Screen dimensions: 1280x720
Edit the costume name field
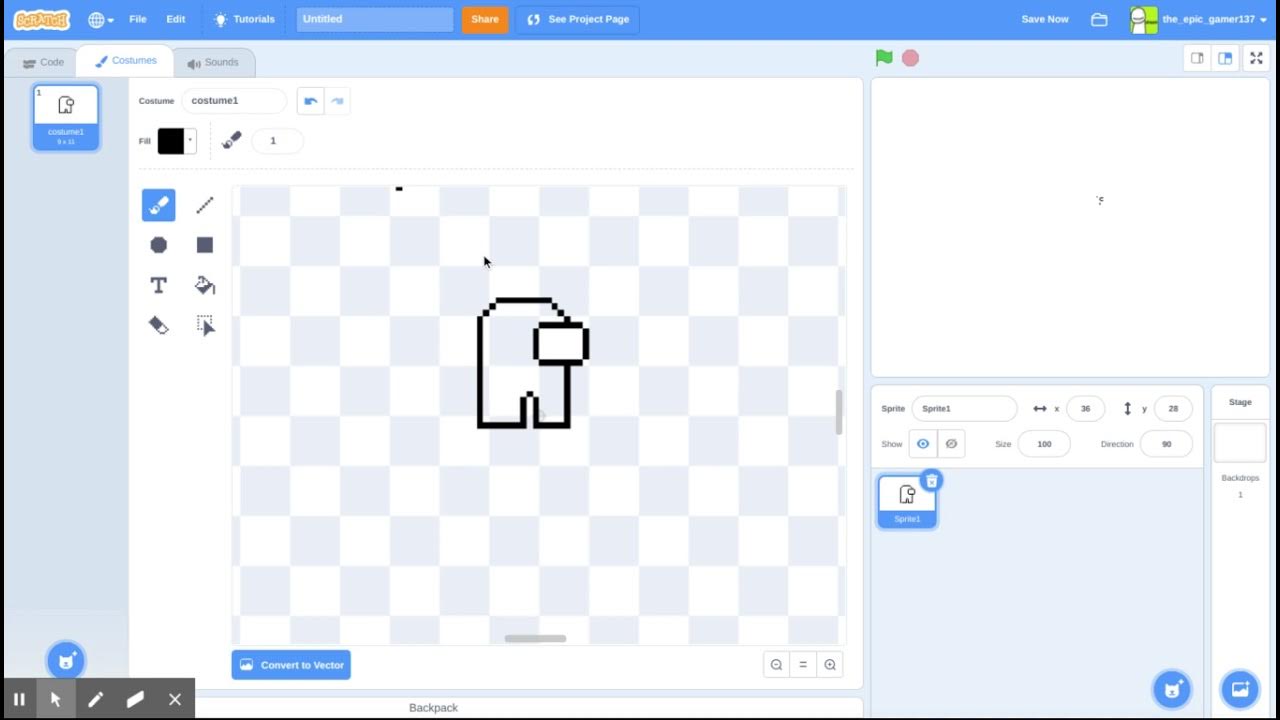pyautogui.click(x=234, y=101)
